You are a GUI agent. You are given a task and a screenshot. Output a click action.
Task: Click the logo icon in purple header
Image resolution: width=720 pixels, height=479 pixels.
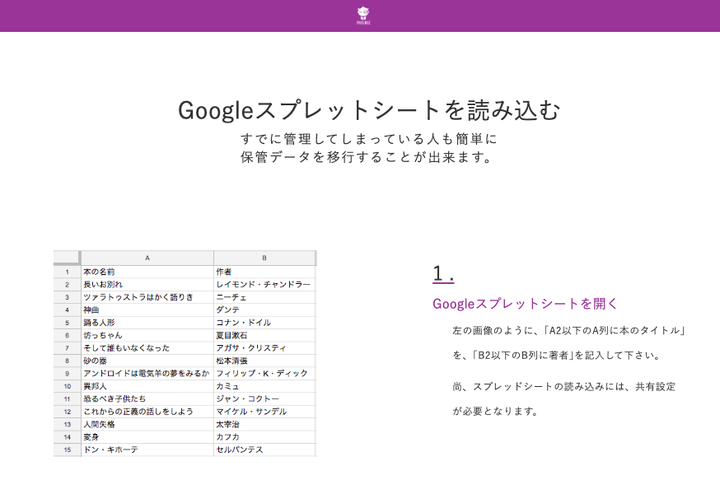(x=363, y=16)
